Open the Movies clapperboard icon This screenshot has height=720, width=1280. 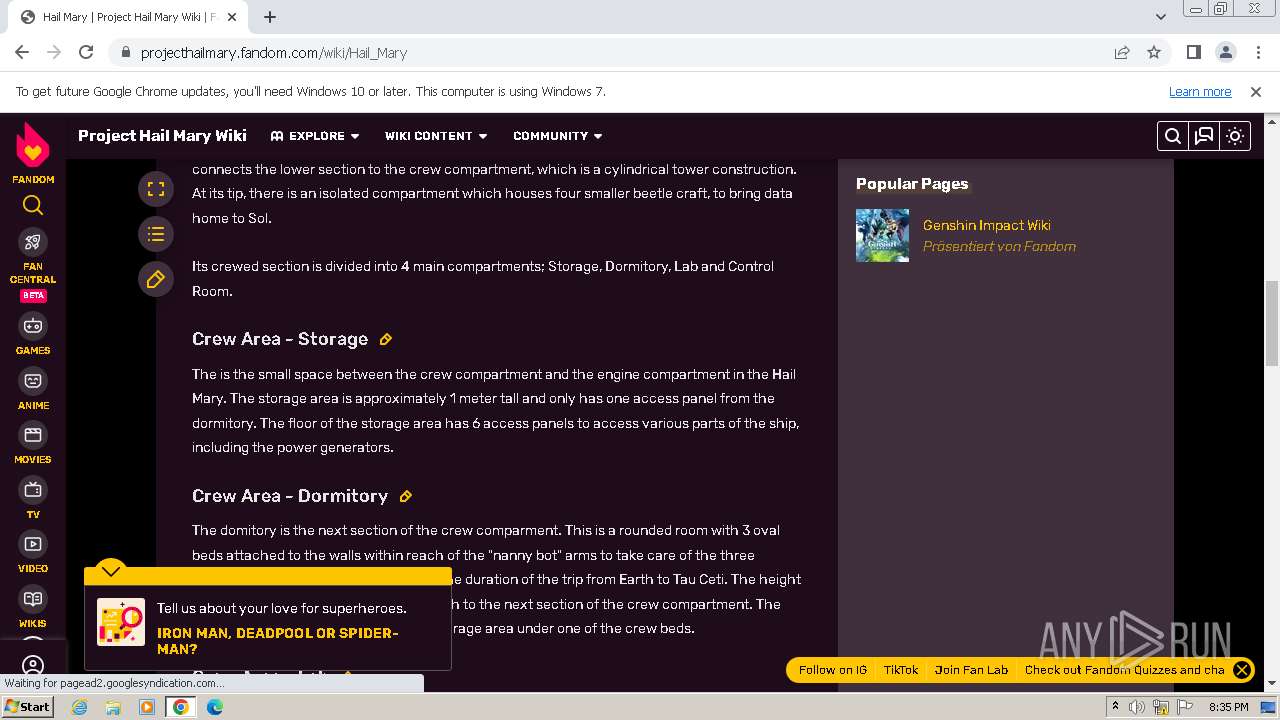click(33, 435)
